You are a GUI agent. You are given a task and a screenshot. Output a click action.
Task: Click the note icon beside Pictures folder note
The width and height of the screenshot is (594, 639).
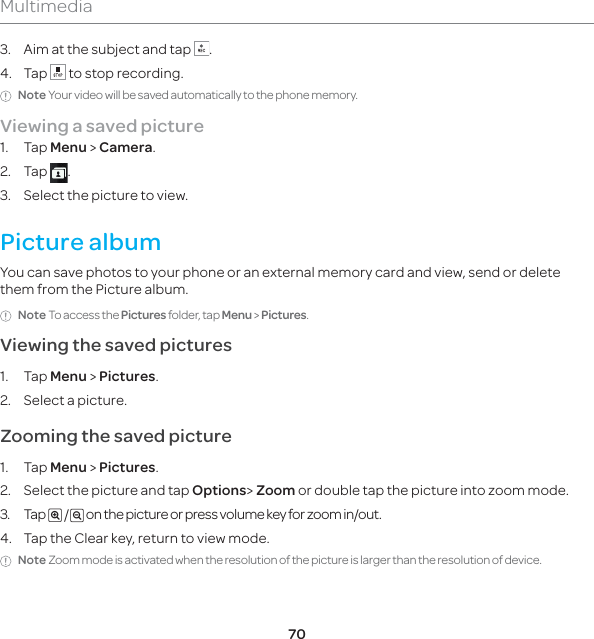[6, 316]
